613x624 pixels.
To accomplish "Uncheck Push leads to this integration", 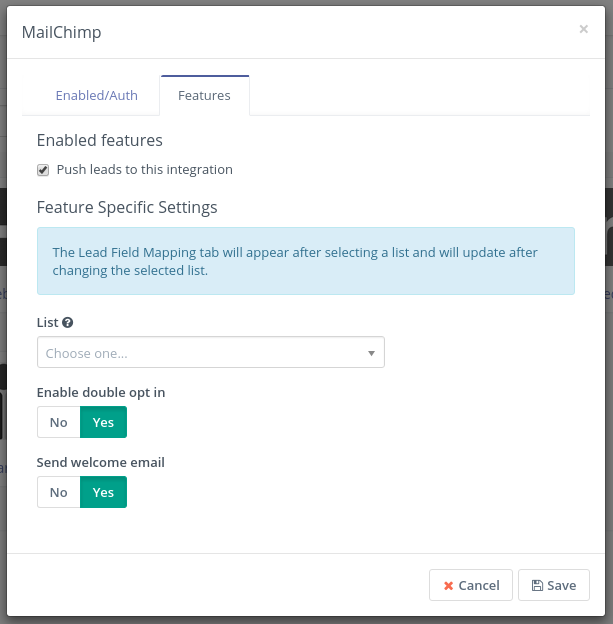I will pos(43,170).
